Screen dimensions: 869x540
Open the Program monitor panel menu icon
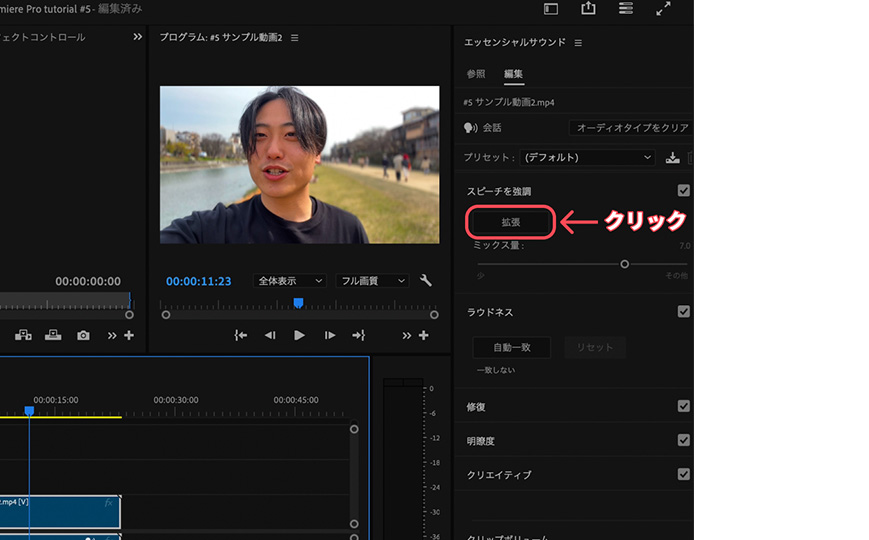[295, 38]
